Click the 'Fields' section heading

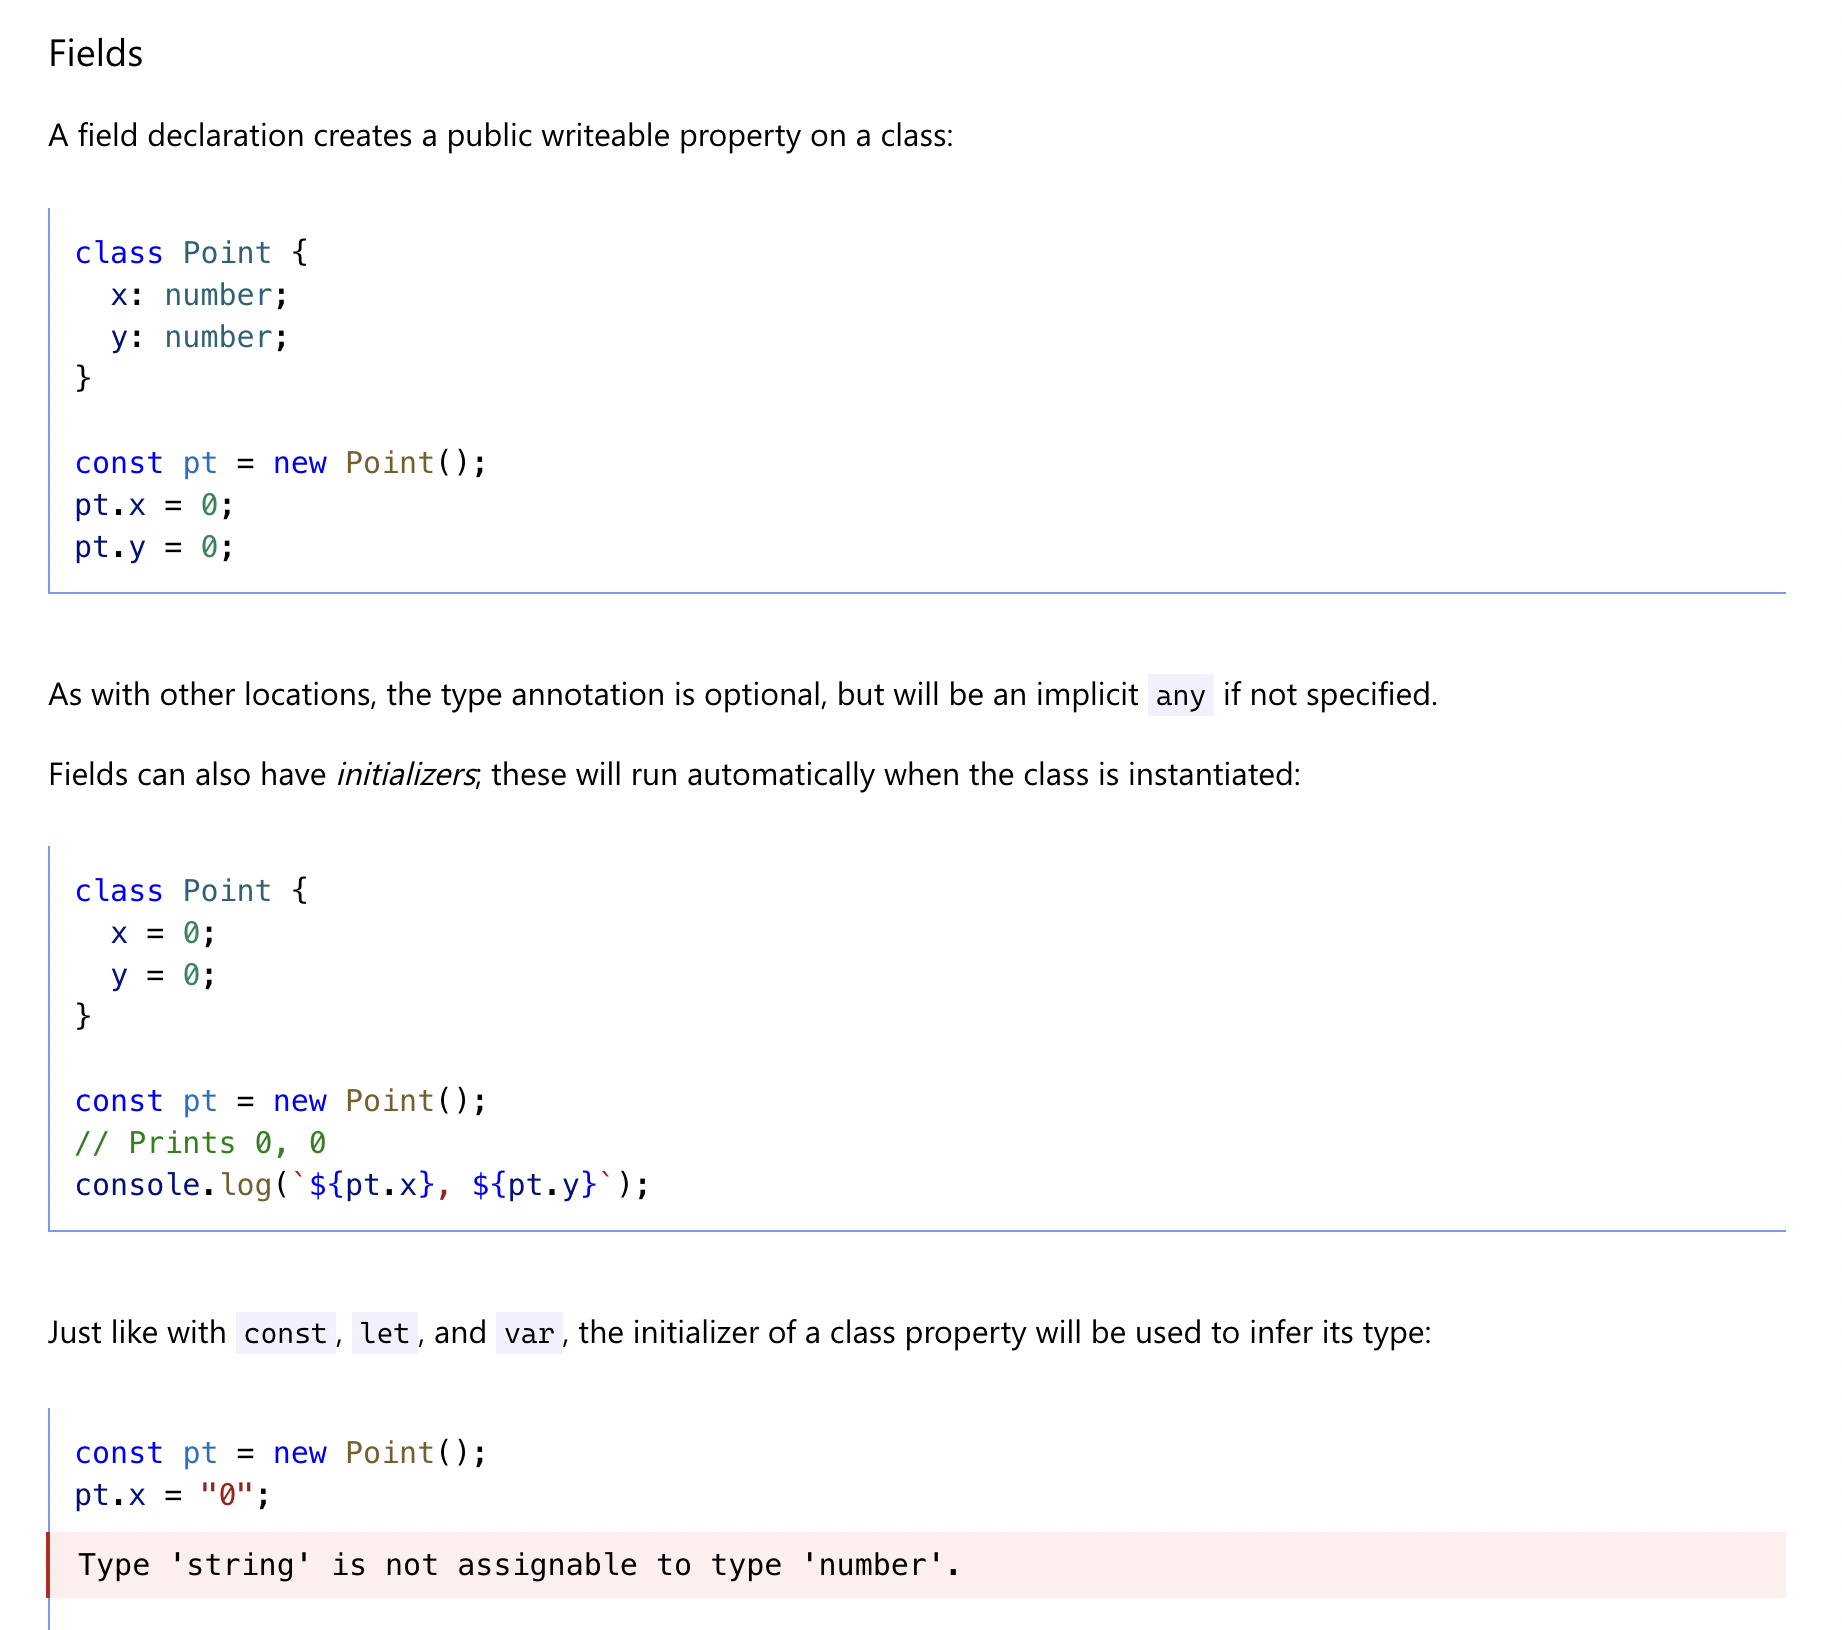pyautogui.click(x=96, y=54)
